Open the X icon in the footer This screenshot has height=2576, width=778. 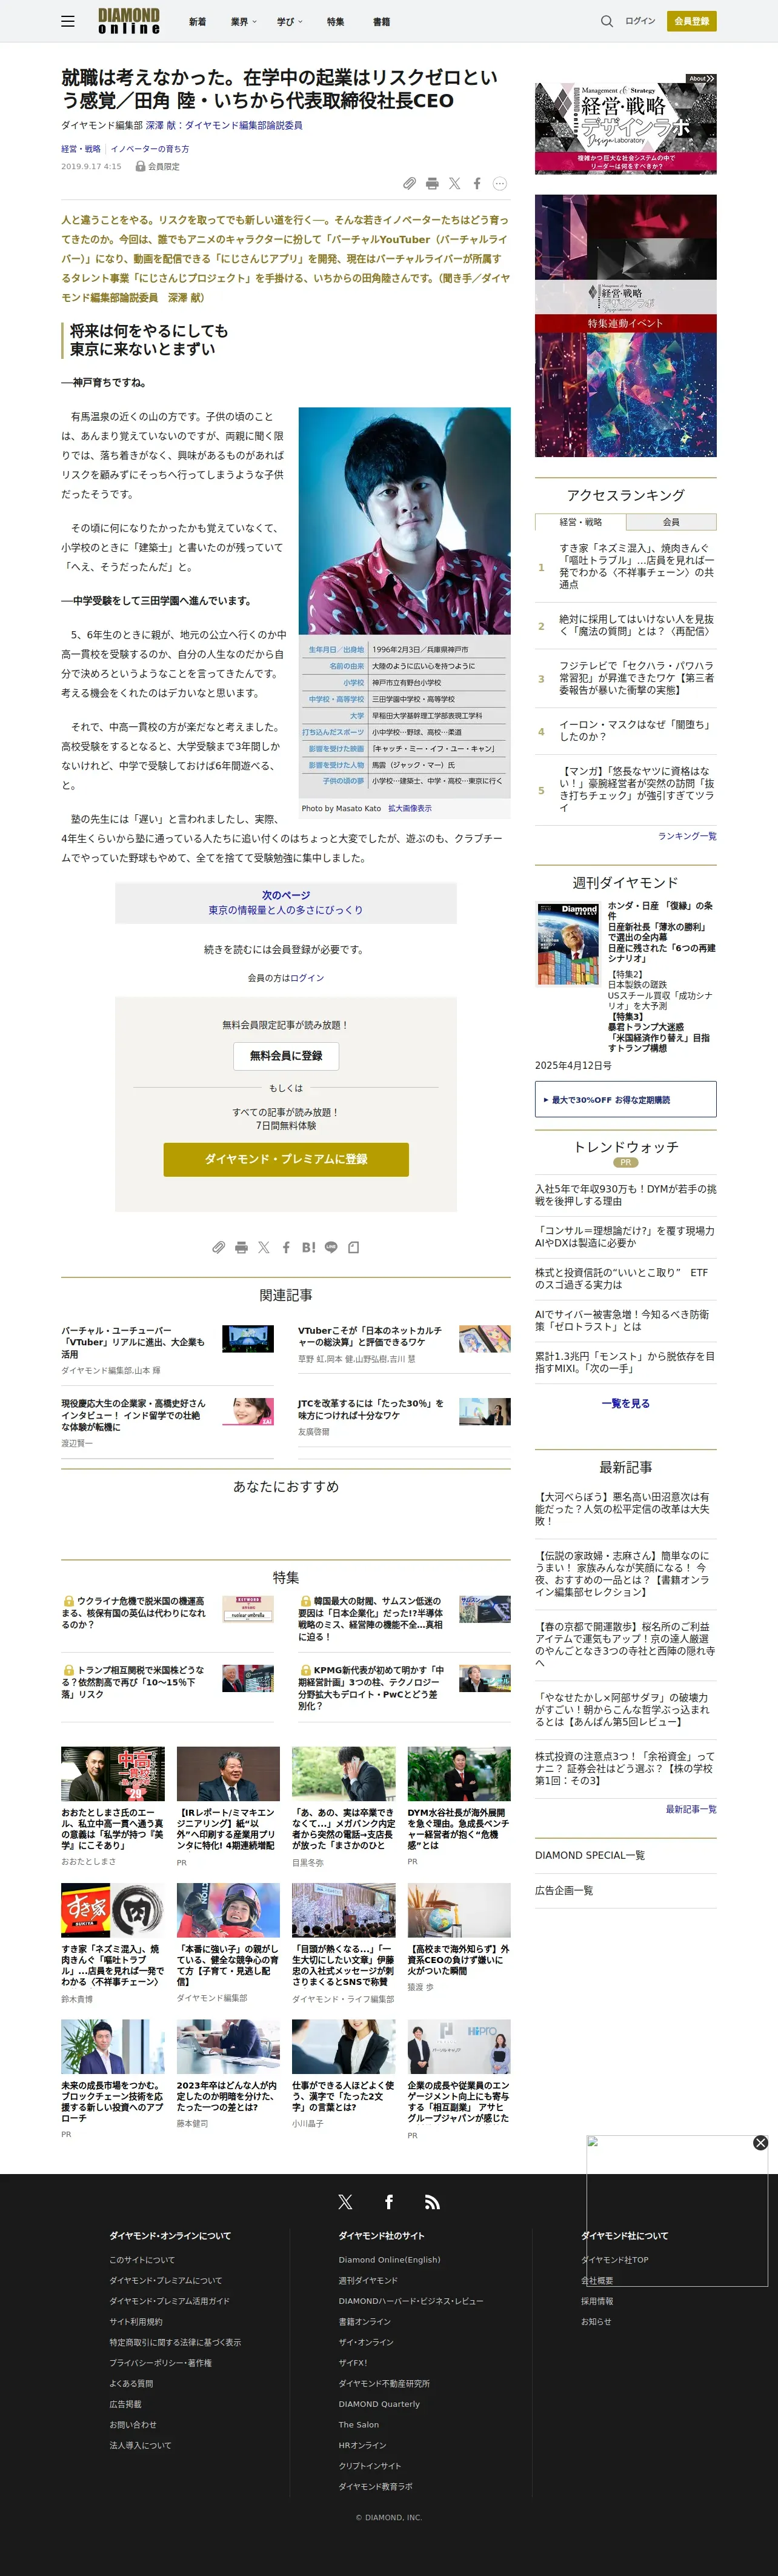(x=345, y=2202)
